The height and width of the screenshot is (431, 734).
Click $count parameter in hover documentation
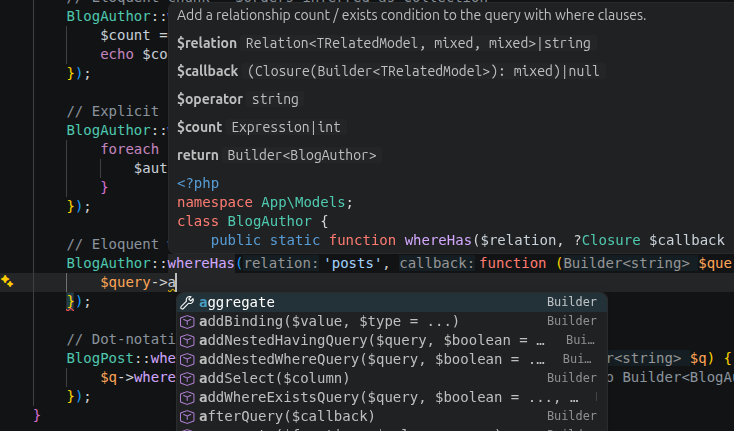tap(199, 127)
